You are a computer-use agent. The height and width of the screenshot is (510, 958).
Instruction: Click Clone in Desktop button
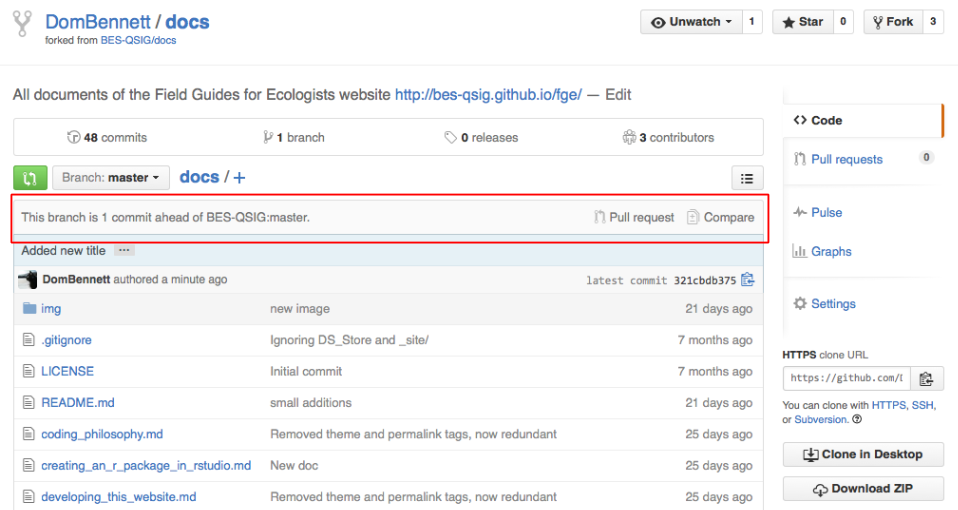pos(863,454)
